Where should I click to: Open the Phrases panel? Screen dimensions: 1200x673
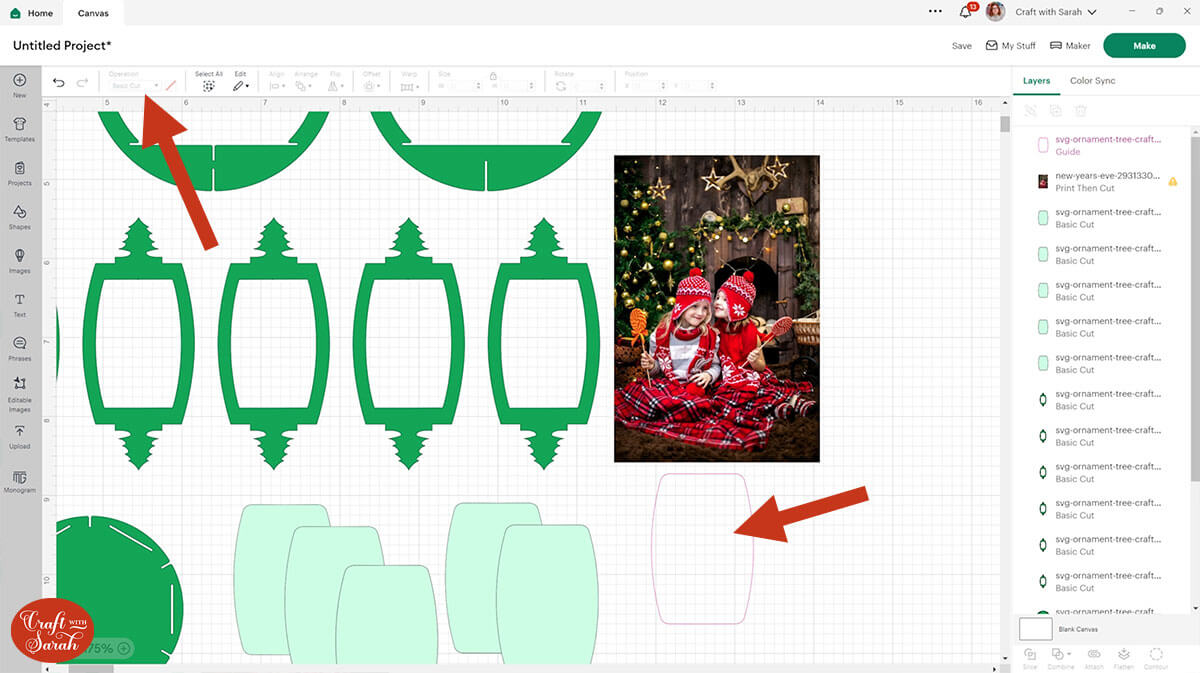19,348
